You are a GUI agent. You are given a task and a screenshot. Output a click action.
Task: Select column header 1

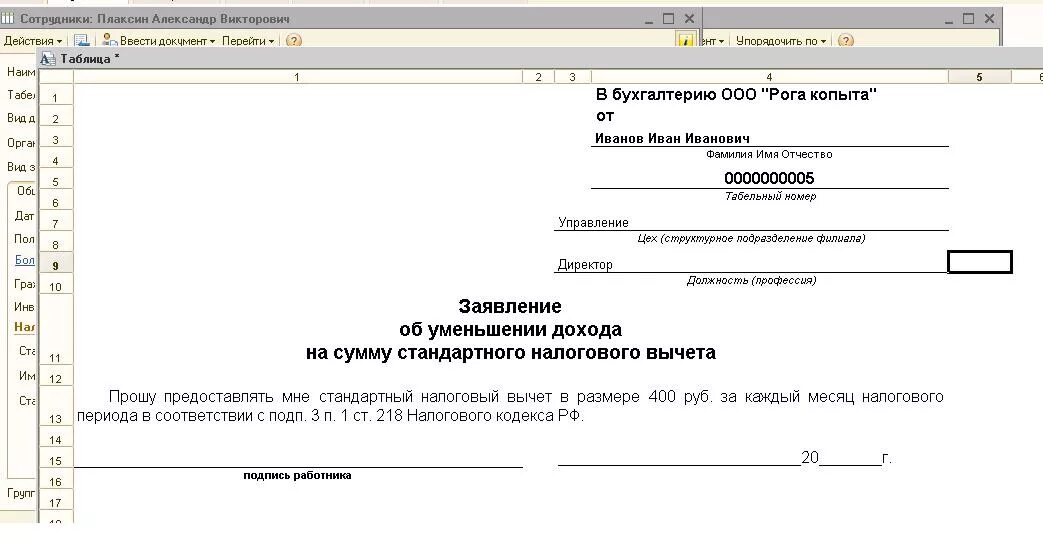coord(297,77)
